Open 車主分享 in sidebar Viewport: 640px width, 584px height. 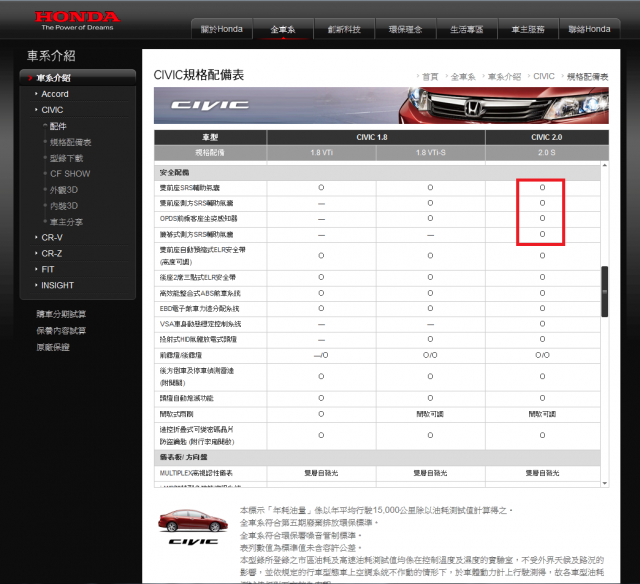[66, 222]
